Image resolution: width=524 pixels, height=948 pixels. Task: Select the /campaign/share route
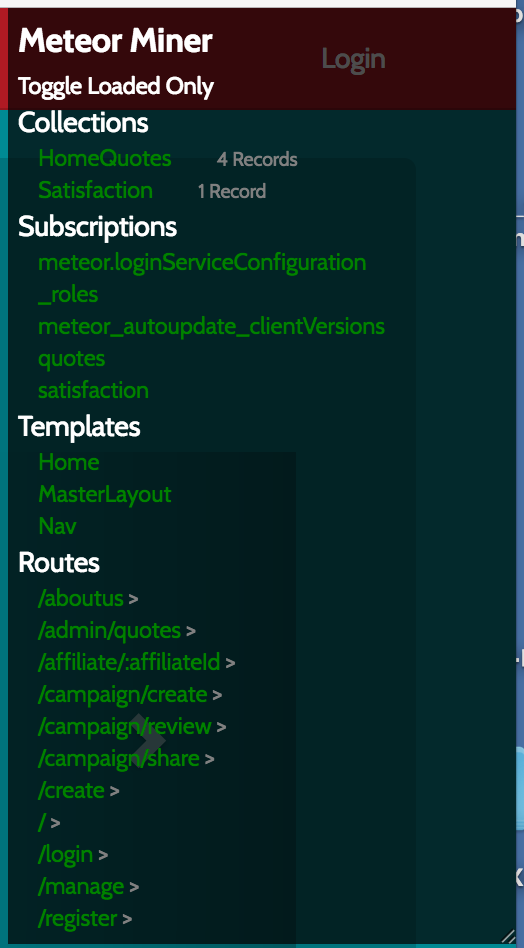(118, 758)
